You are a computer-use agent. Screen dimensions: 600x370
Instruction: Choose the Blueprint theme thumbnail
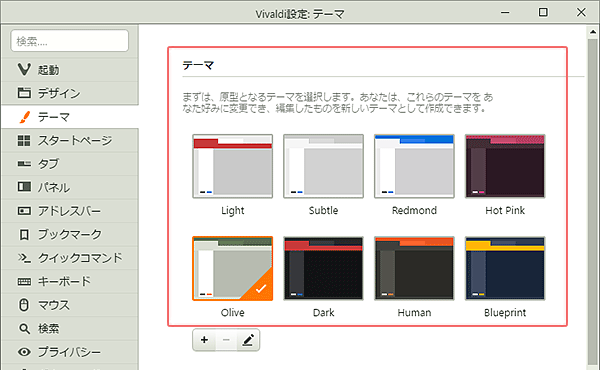(x=505, y=268)
